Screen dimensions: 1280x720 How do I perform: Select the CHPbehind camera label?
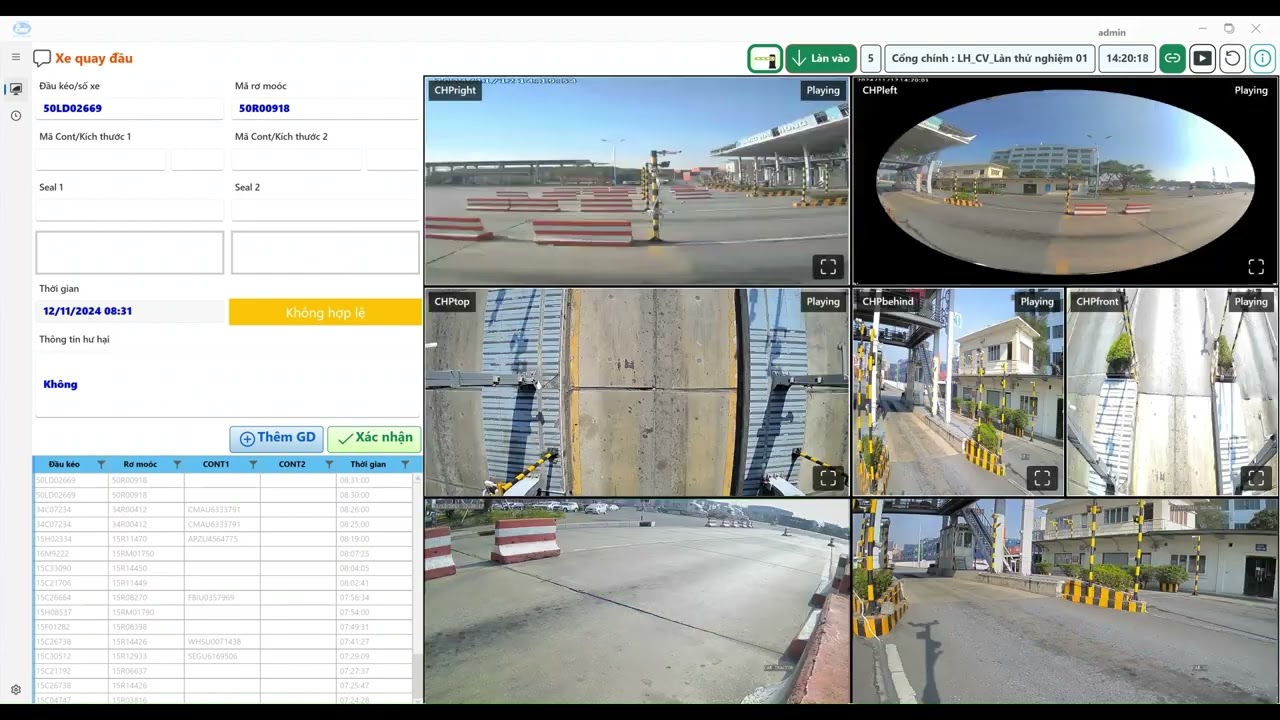click(x=888, y=301)
